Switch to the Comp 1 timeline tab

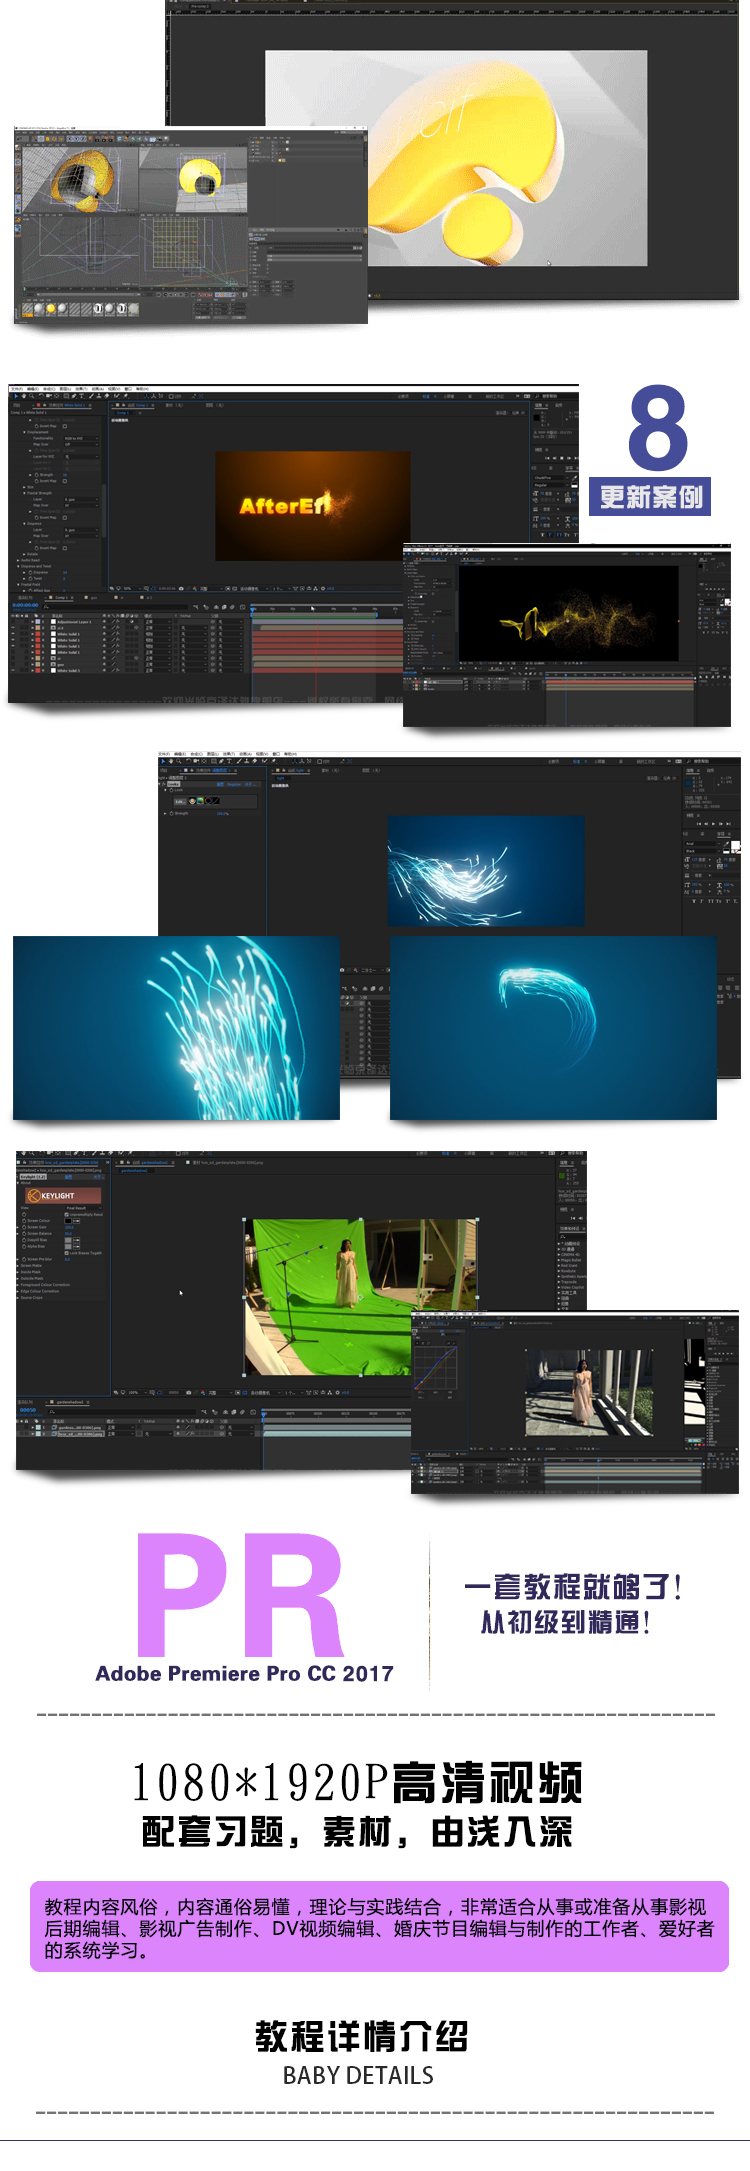coord(60,597)
